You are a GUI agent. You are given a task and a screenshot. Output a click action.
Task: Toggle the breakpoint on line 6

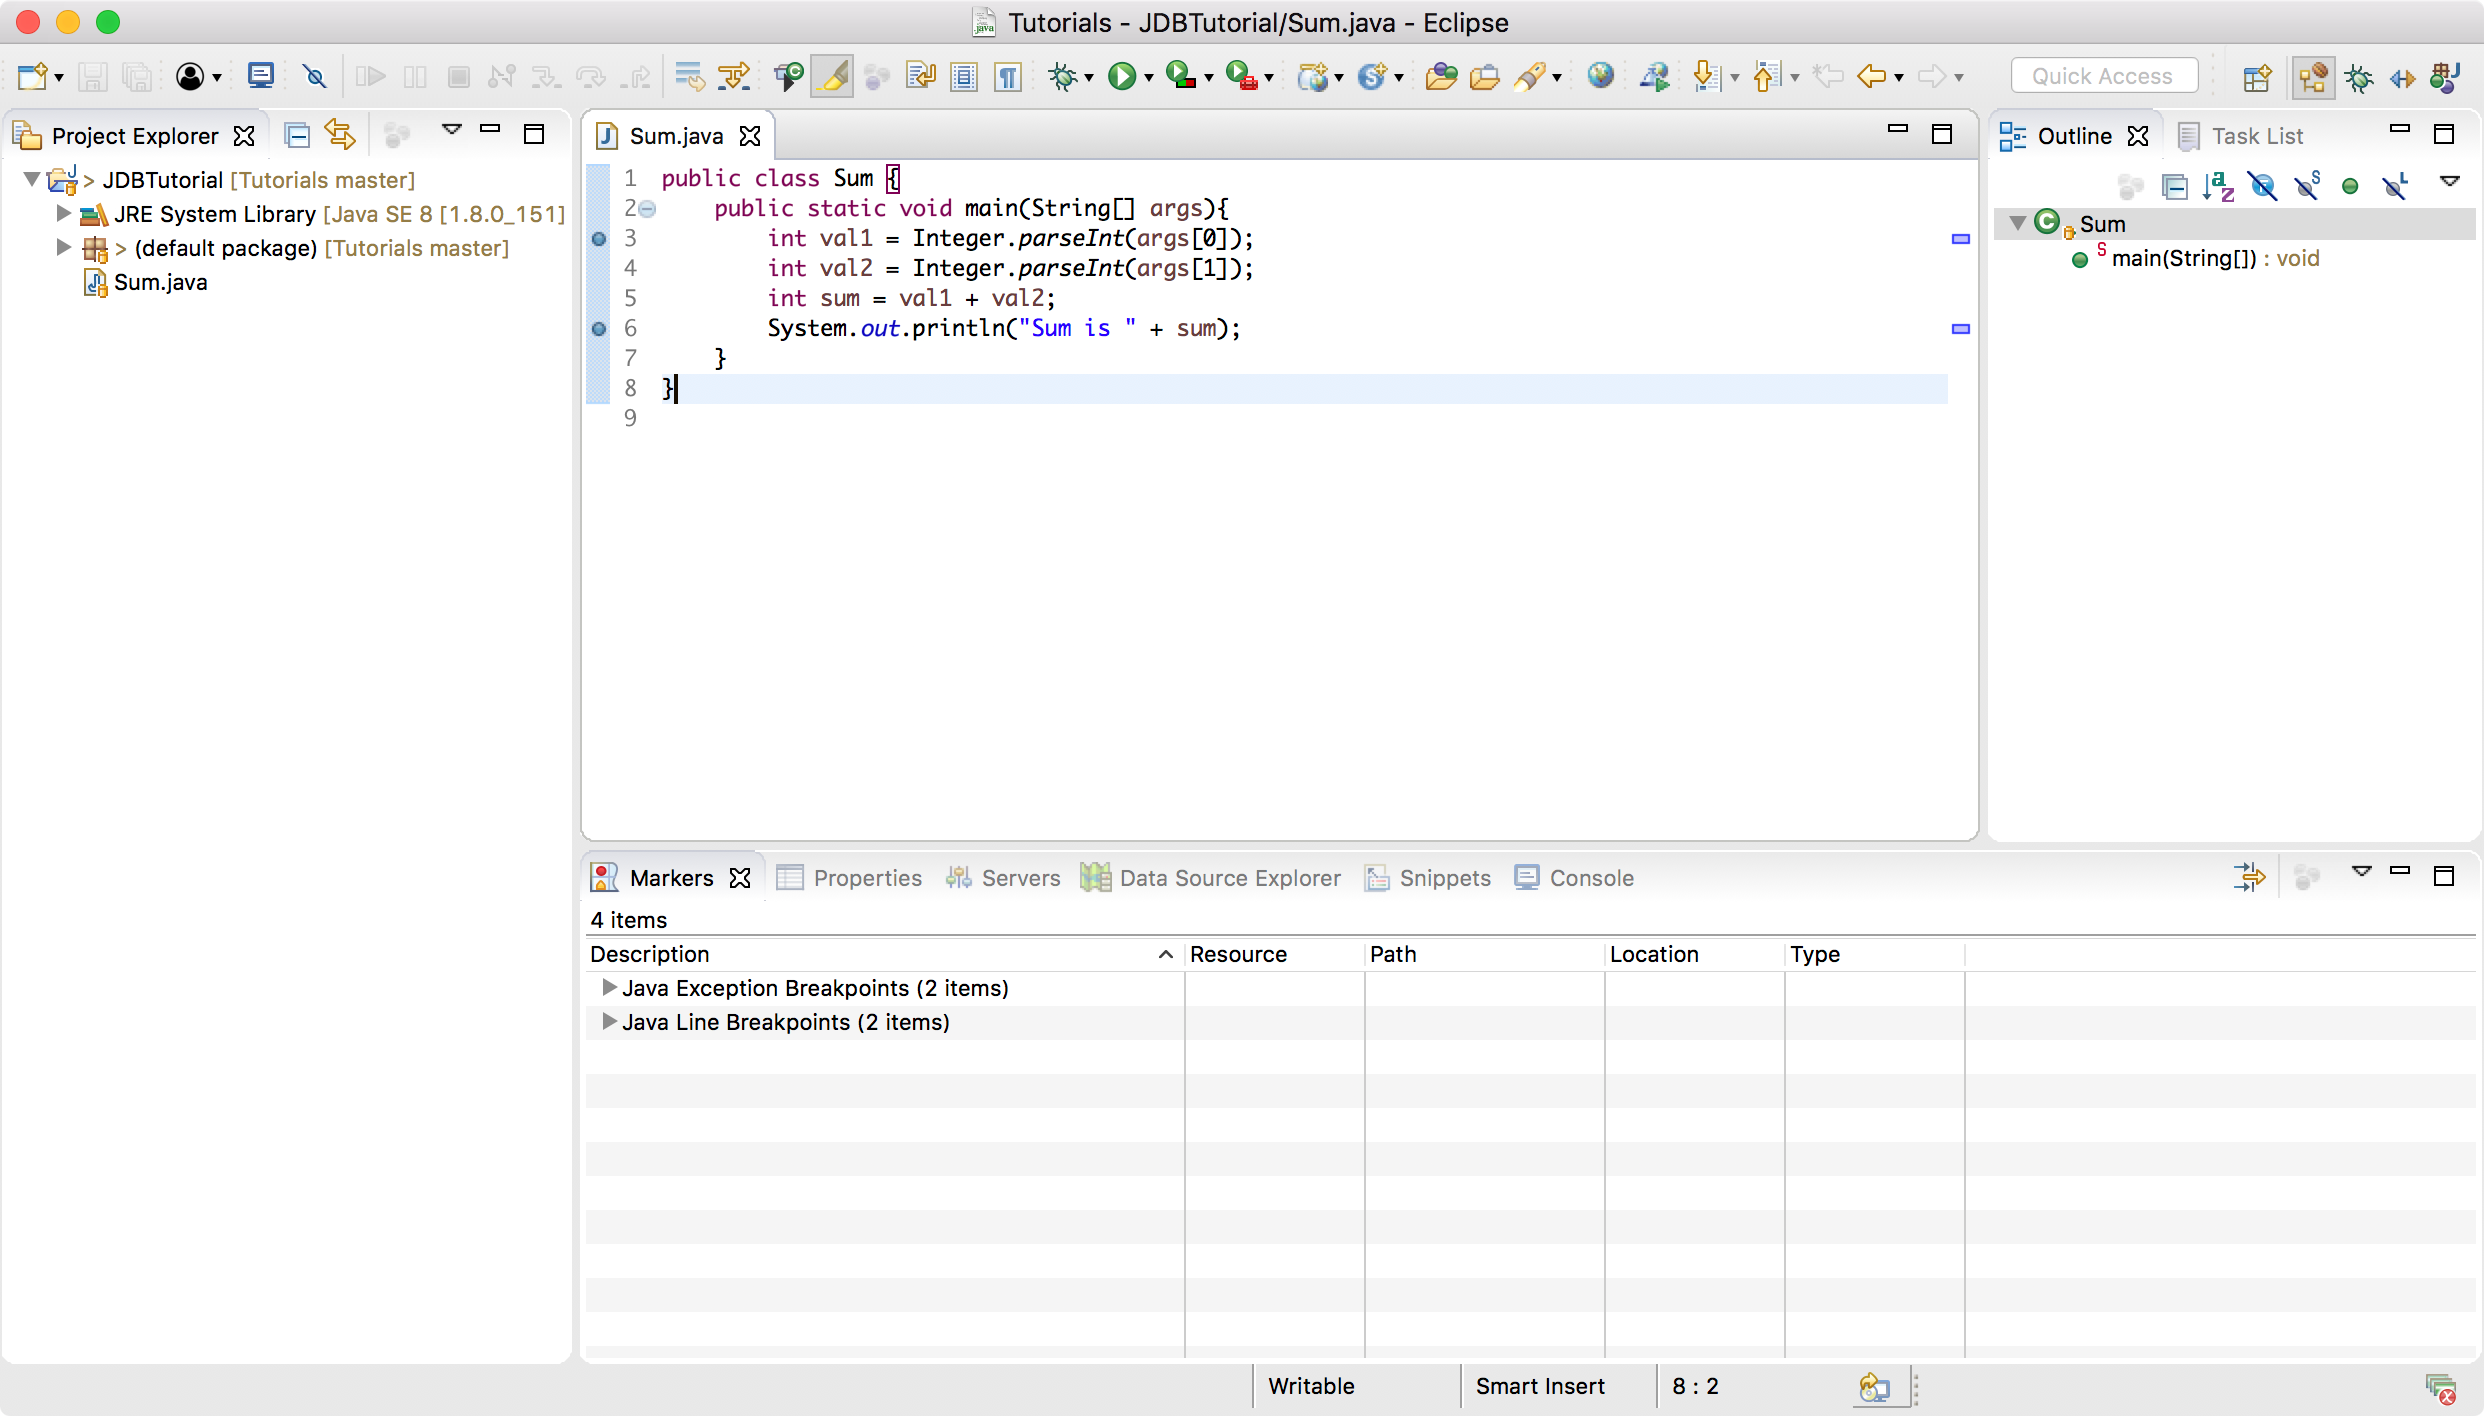point(599,328)
